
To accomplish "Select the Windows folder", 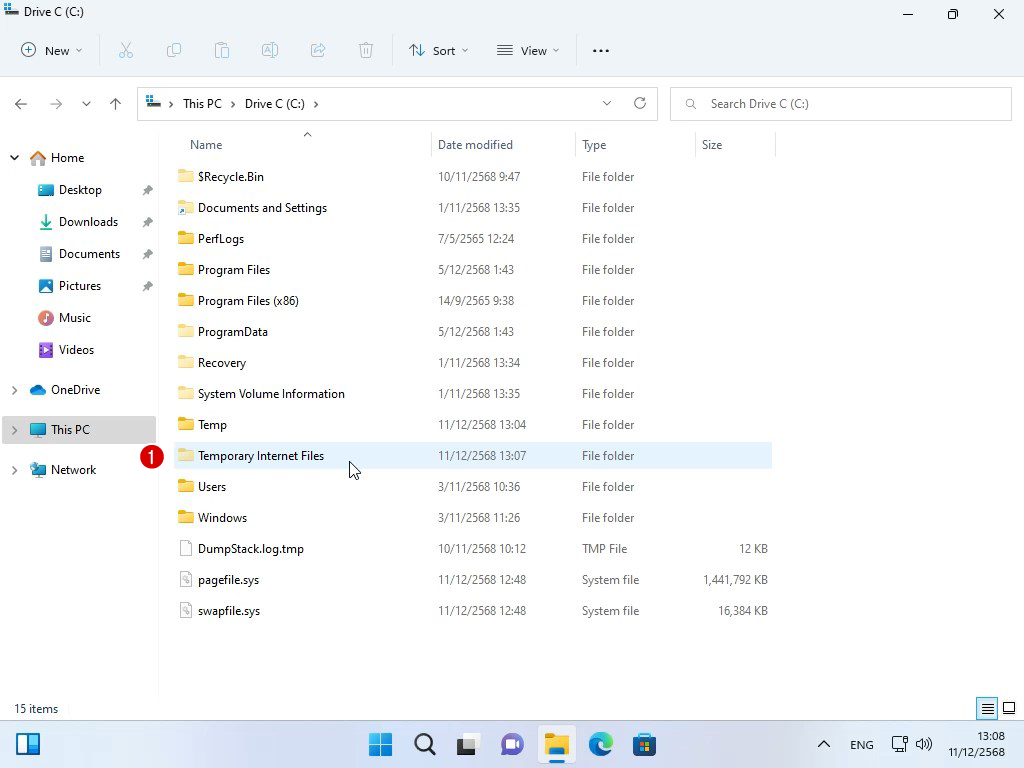I will [222, 518].
